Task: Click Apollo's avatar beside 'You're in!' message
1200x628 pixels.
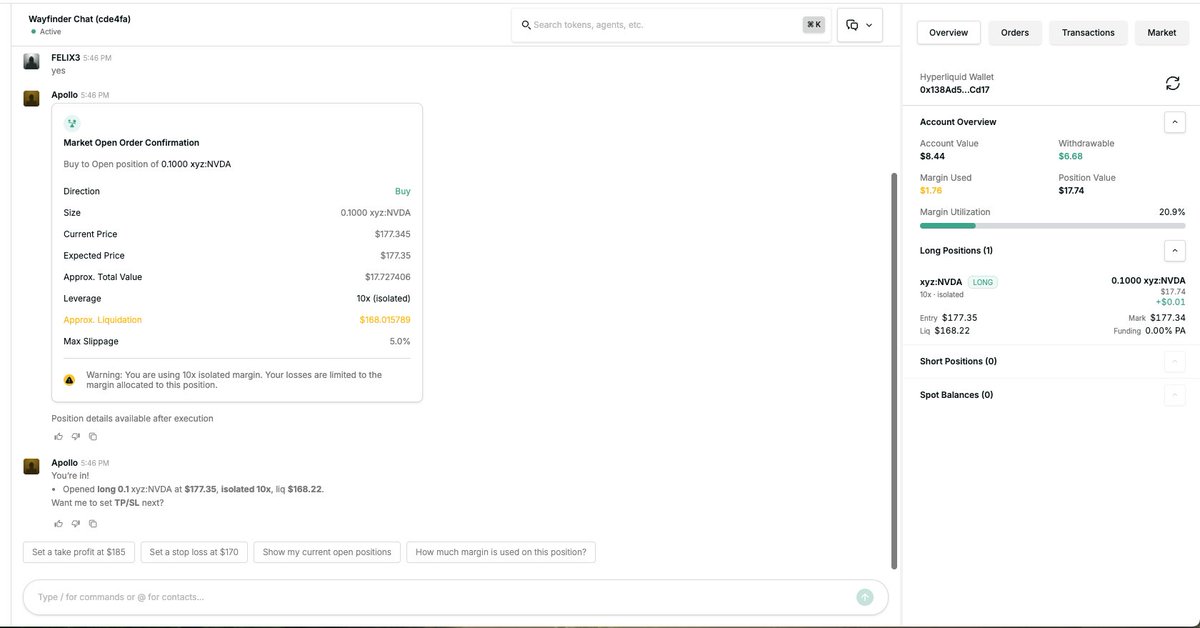Action: [32, 466]
